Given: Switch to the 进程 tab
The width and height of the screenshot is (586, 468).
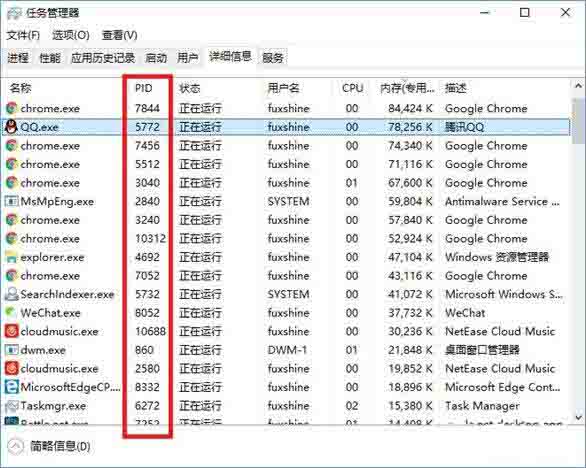Looking at the screenshot, I should click(18, 58).
